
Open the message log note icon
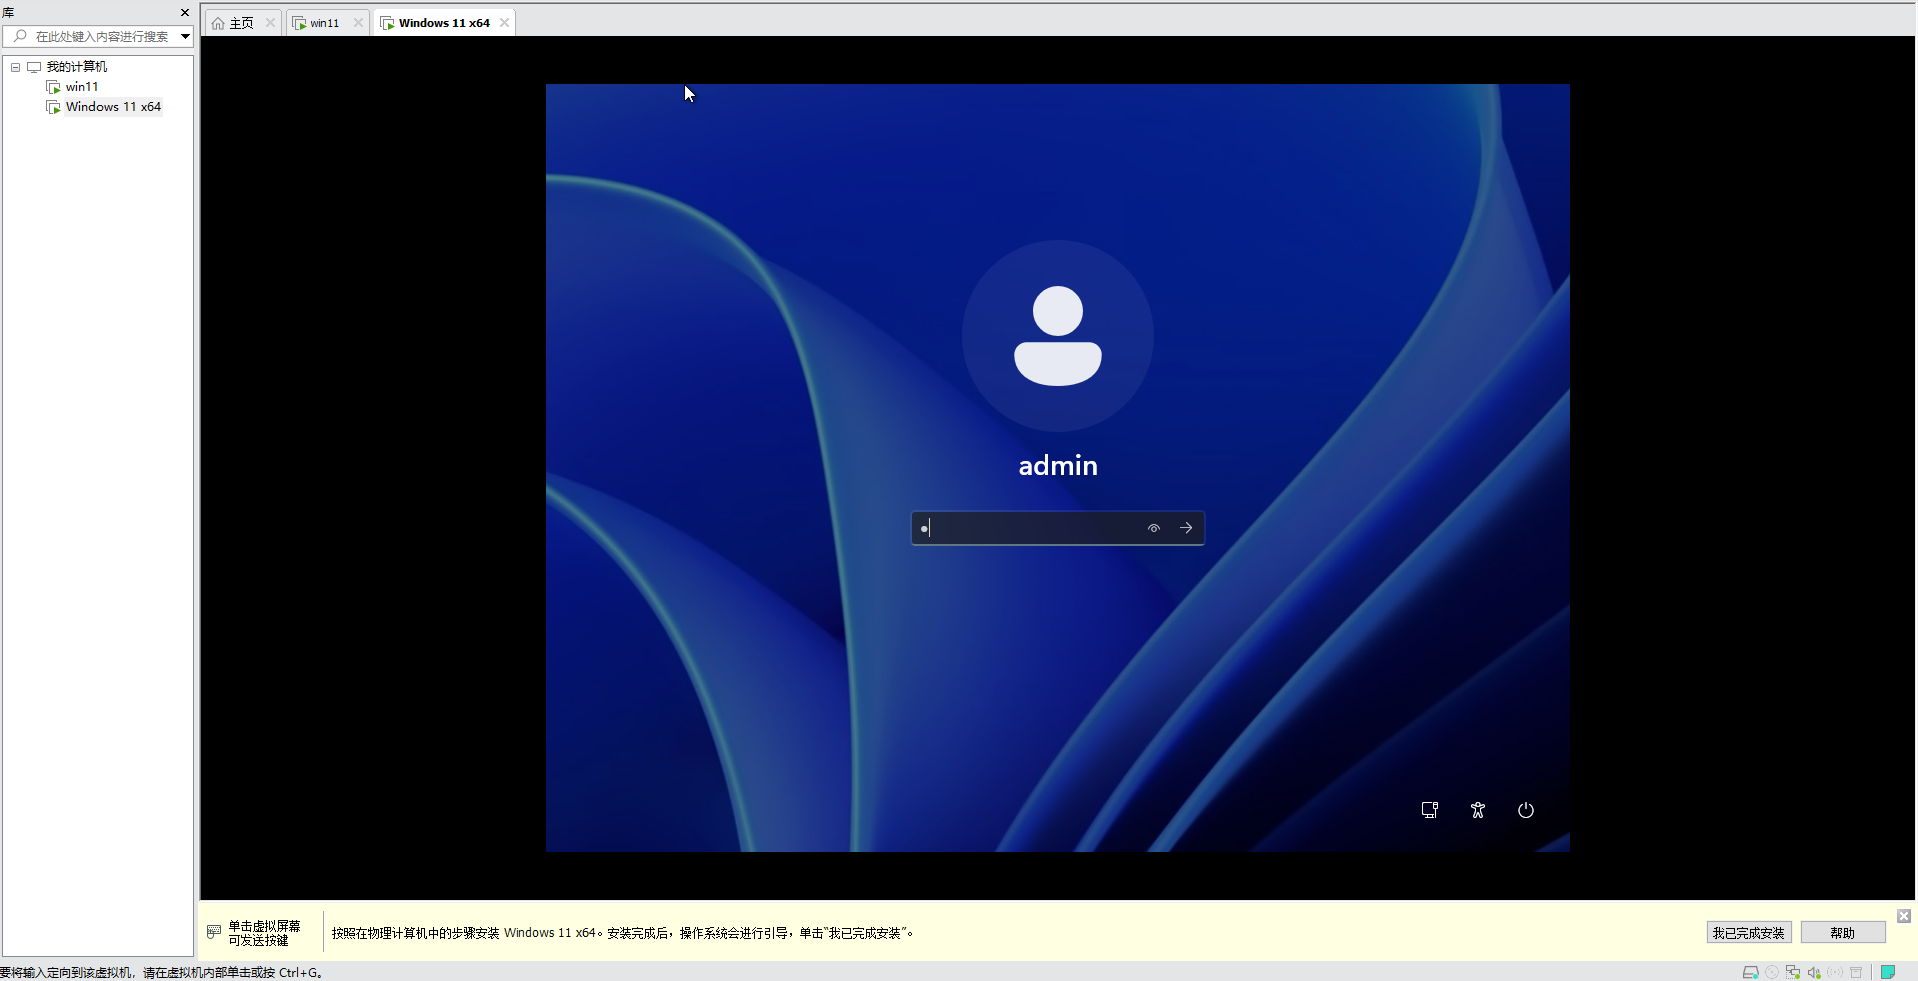tap(1888, 972)
